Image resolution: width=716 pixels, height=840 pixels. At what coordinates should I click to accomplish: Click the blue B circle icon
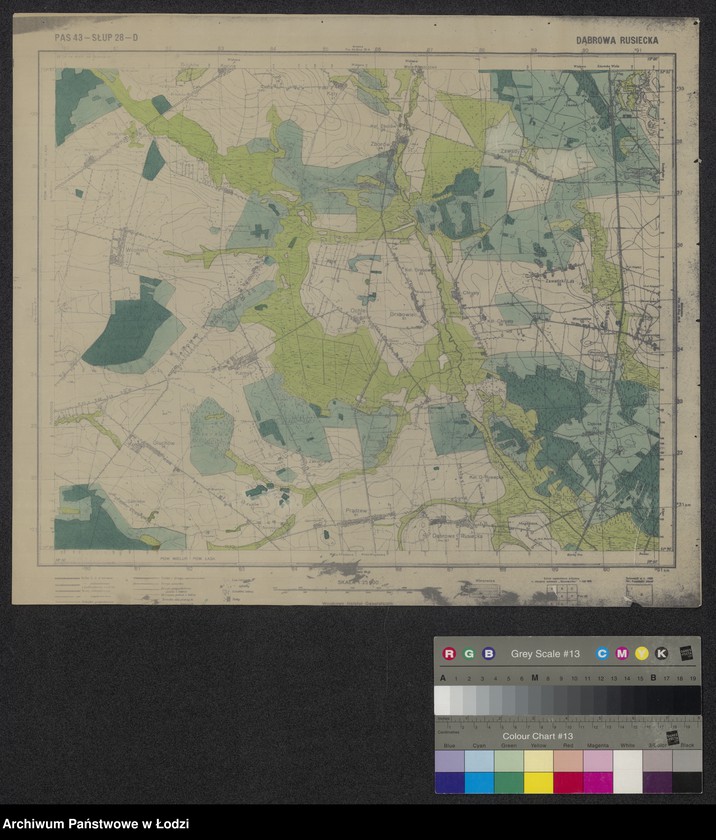pyautogui.click(x=489, y=654)
